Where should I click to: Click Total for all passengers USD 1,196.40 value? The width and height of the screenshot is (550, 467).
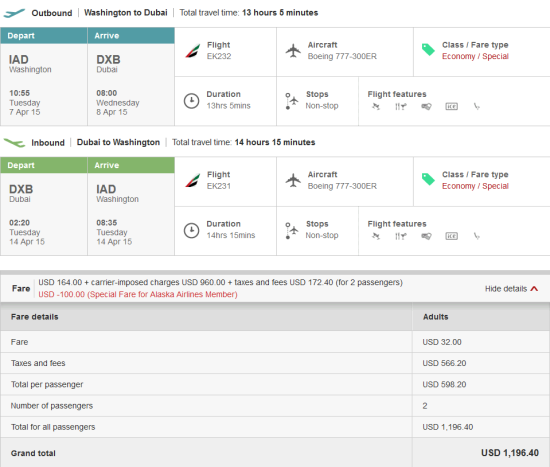[x=448, y=427]
